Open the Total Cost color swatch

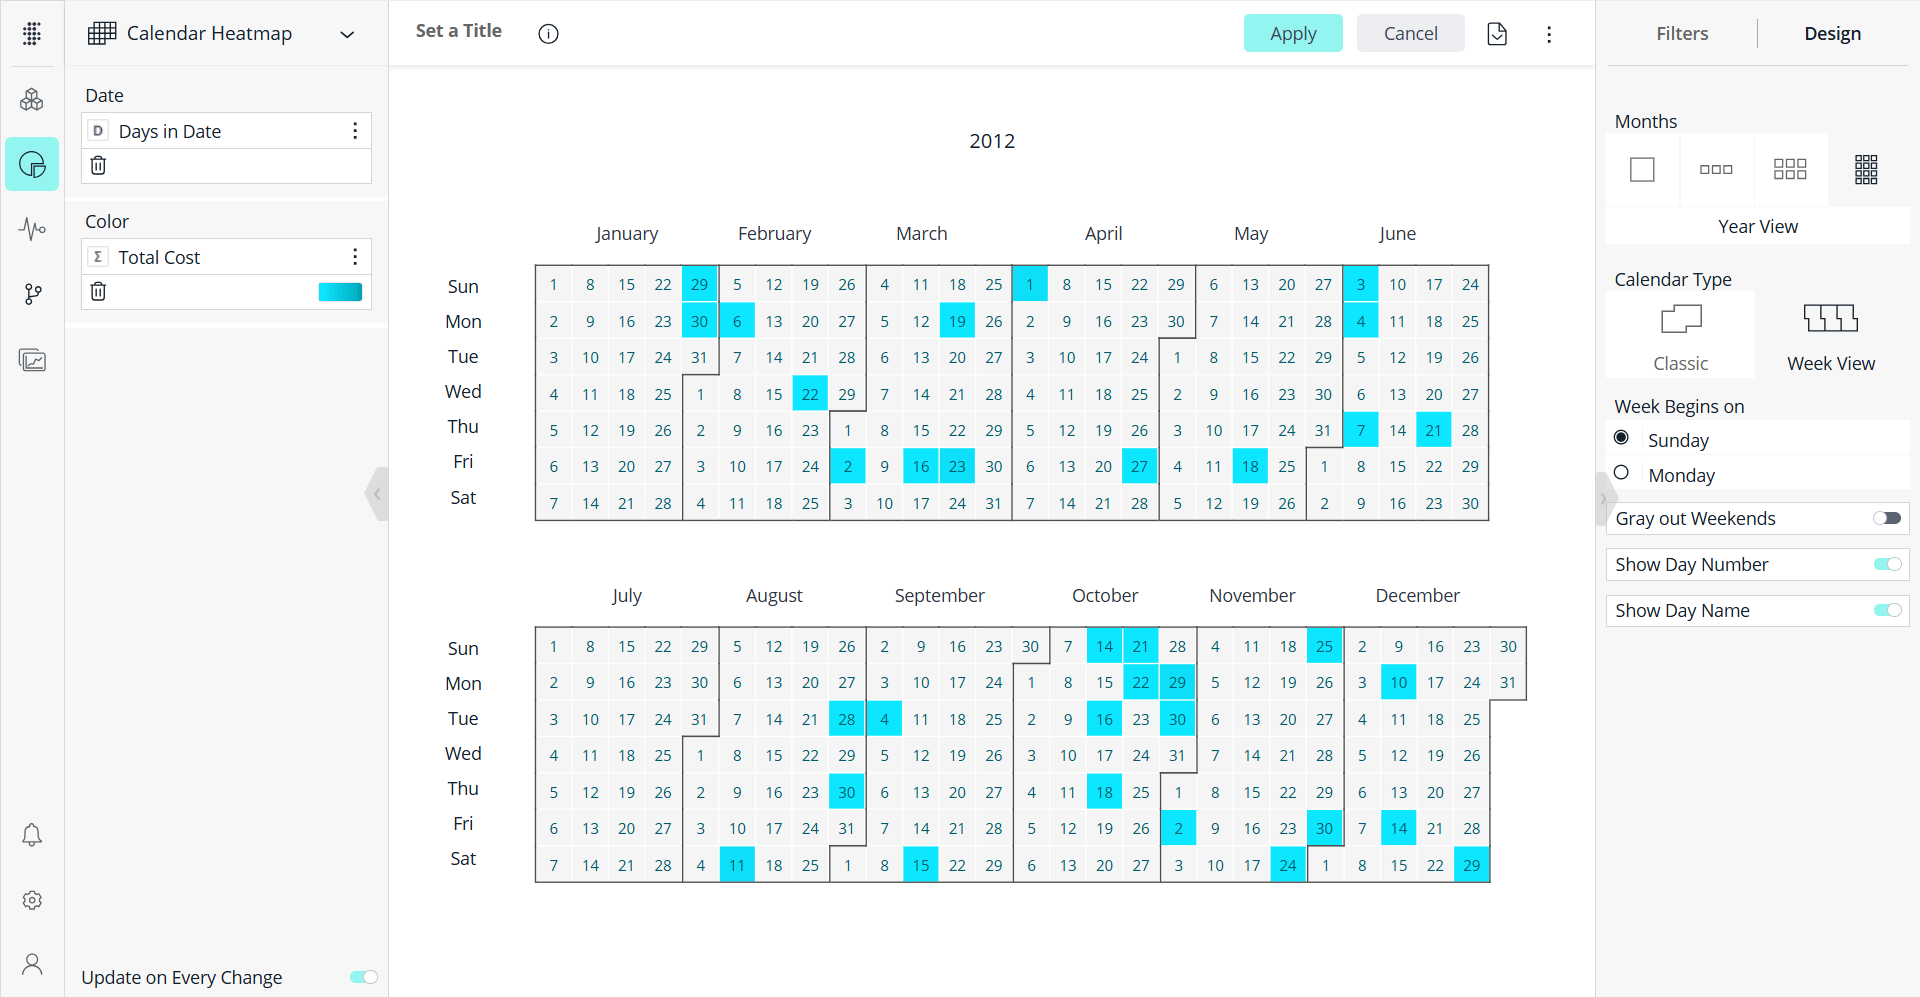click(x=340, y=292)
